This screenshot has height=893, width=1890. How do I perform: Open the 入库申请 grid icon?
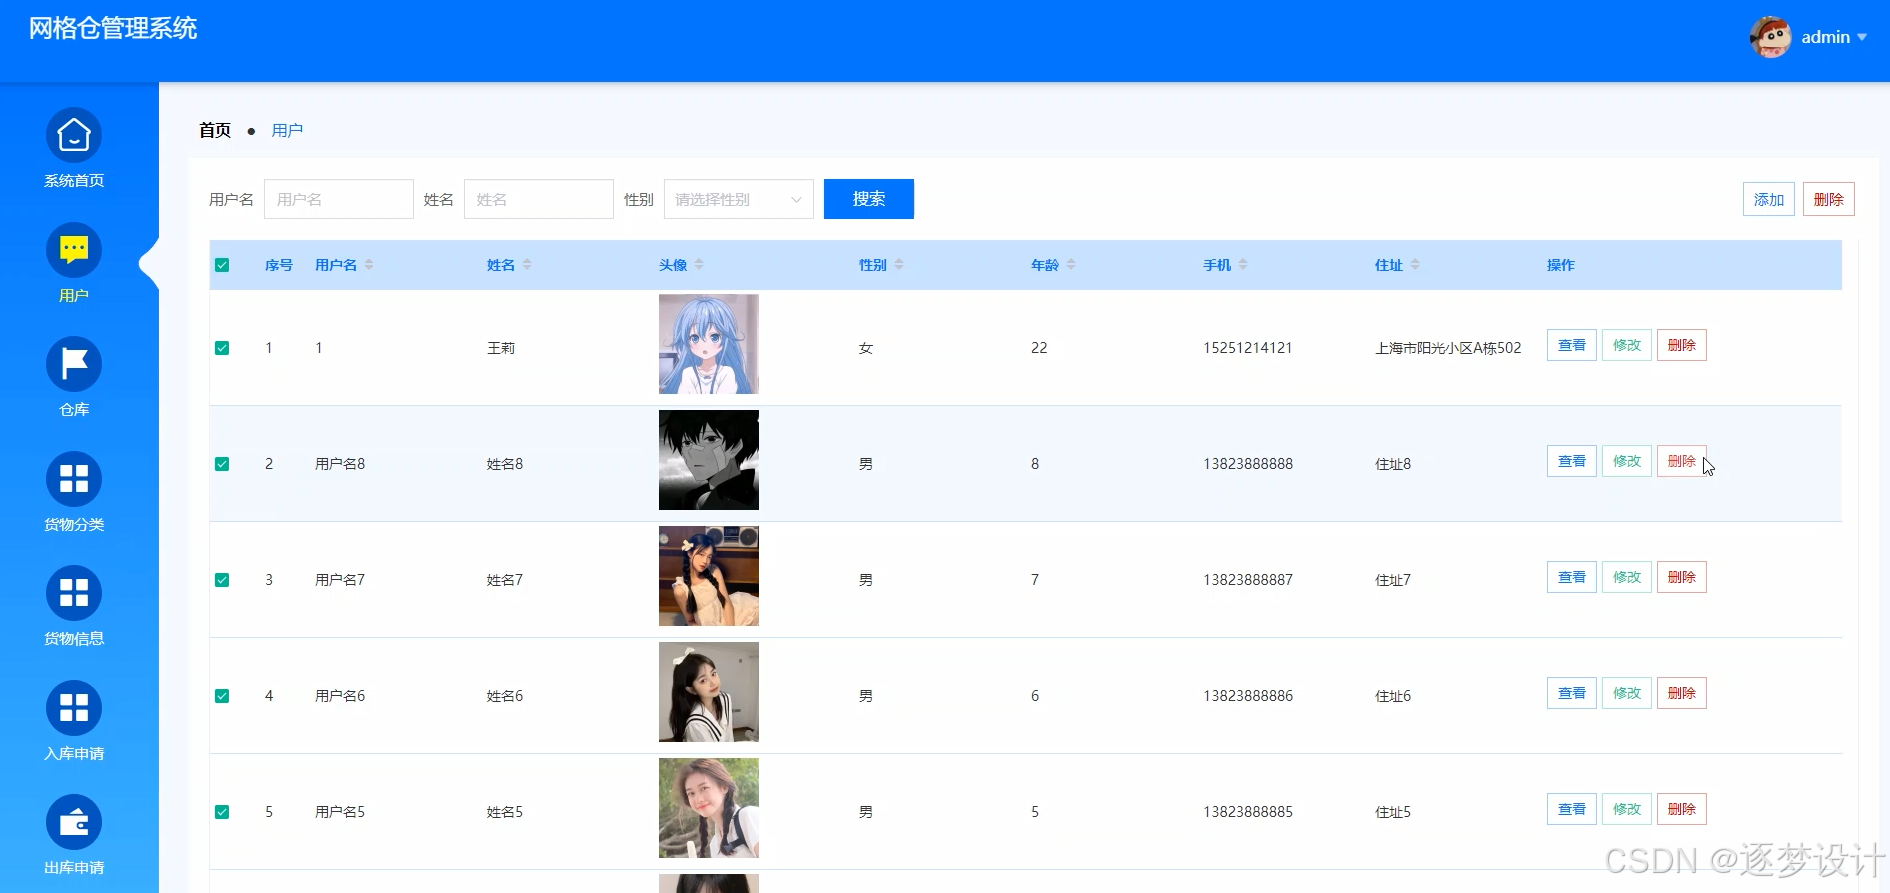pyautogui.click(x=74, y=708)
